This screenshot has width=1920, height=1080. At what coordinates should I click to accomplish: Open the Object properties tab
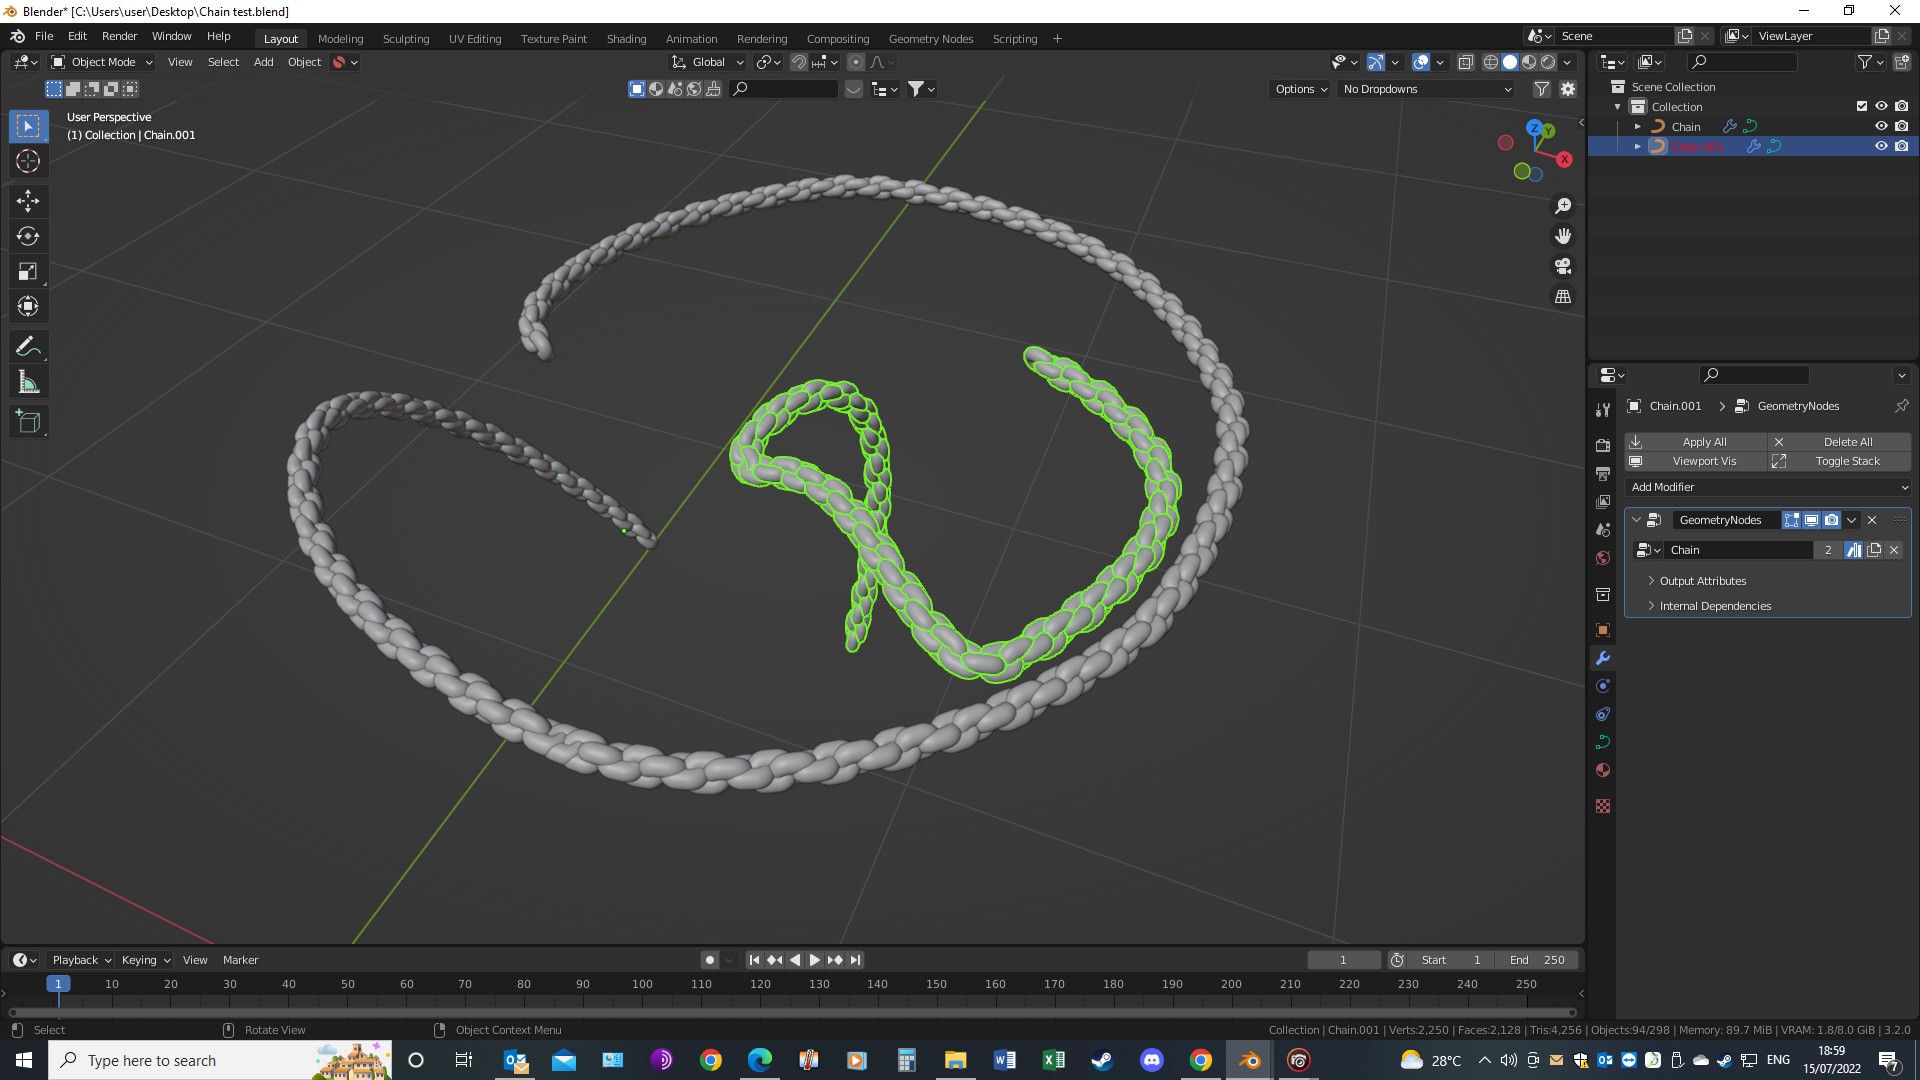1603,630
